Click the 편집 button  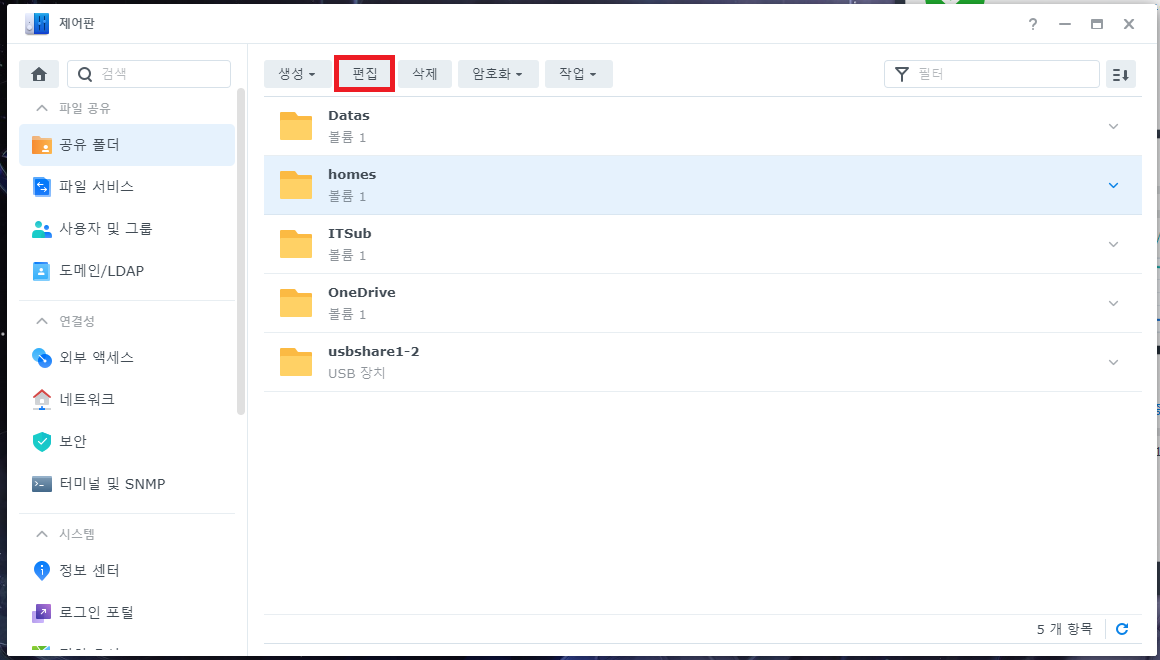[x=365, y=74]
